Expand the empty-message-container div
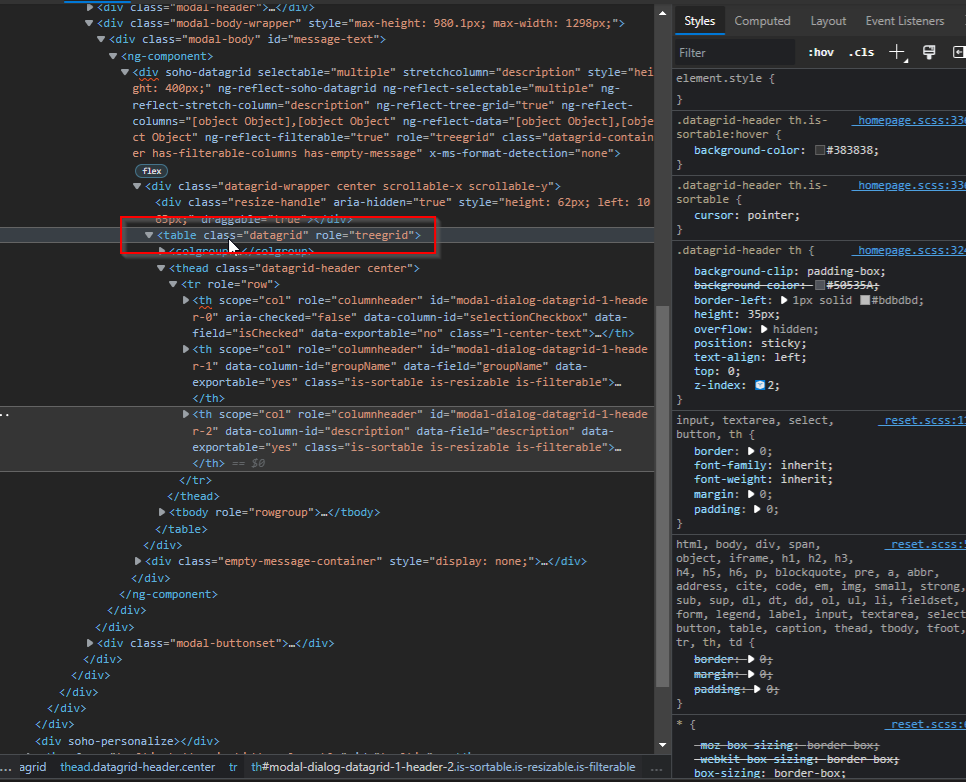Viewport: 966px width, 782px height. [137, 561]
